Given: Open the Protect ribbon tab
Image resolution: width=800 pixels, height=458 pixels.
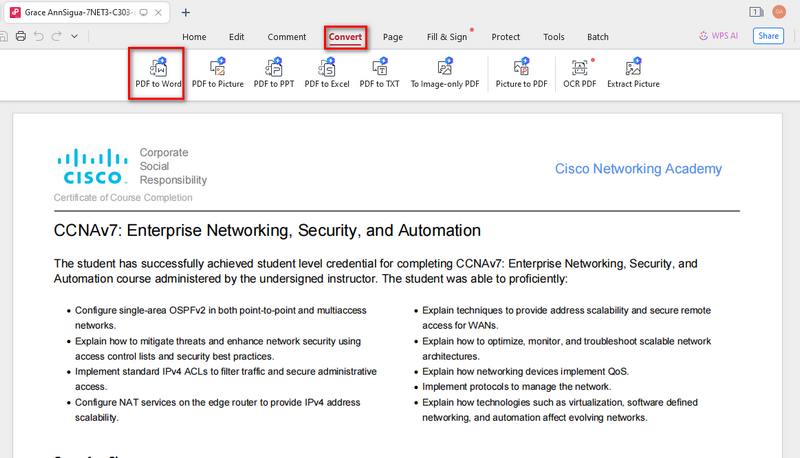Looking at the screenshot, I should click(506, 37).
